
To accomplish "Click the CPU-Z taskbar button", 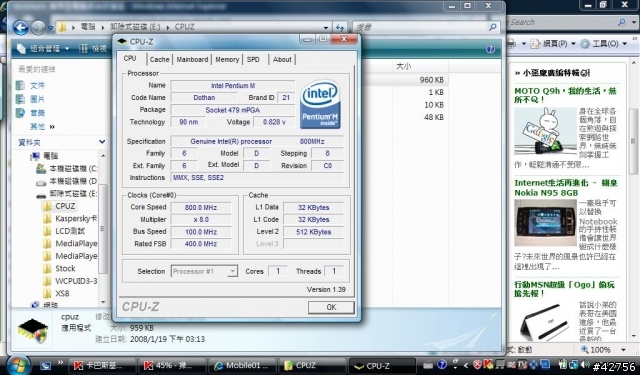I will 382,366.
